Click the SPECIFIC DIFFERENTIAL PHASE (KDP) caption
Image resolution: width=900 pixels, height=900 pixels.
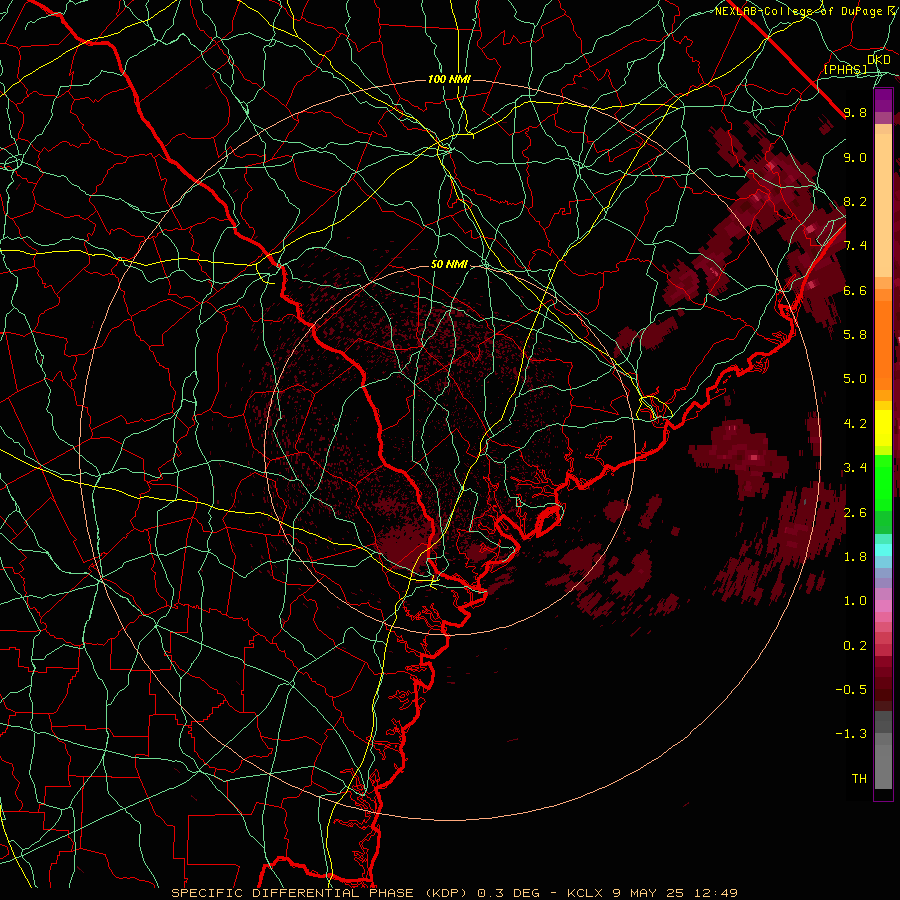321,893
